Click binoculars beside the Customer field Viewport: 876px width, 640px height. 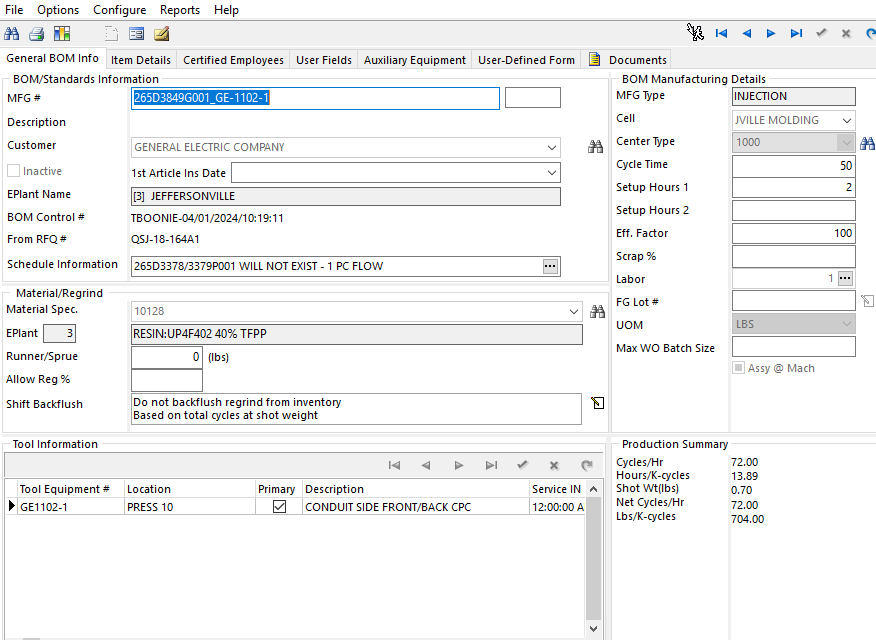pos(596,147)
